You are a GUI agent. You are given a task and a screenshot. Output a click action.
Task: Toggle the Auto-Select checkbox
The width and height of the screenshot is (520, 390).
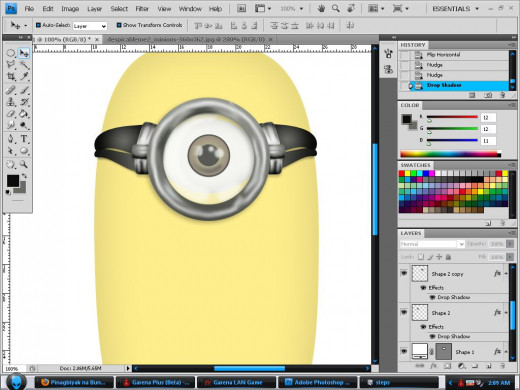(38, 25)
